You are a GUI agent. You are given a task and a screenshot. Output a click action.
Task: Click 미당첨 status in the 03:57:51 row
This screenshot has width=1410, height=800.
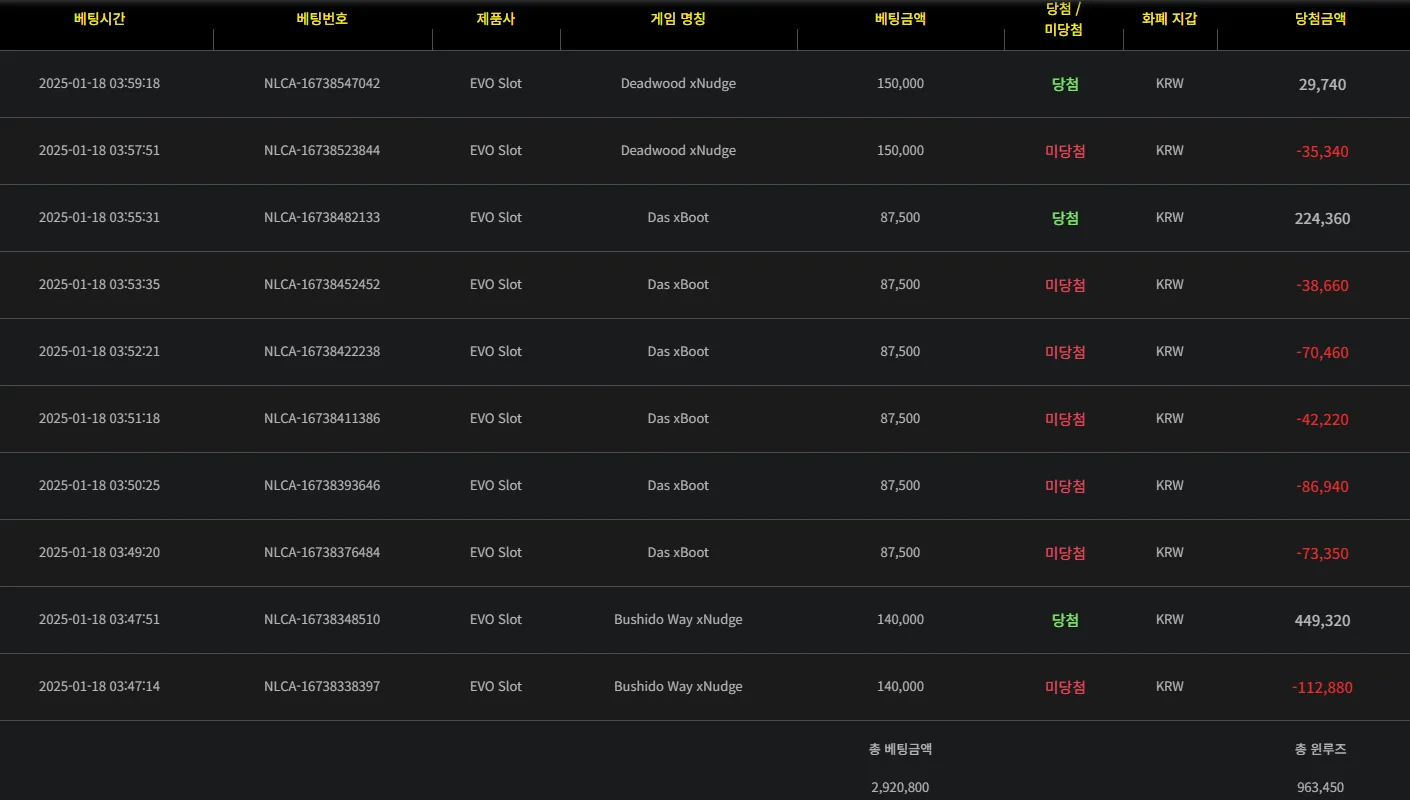tap(1065, 152)
